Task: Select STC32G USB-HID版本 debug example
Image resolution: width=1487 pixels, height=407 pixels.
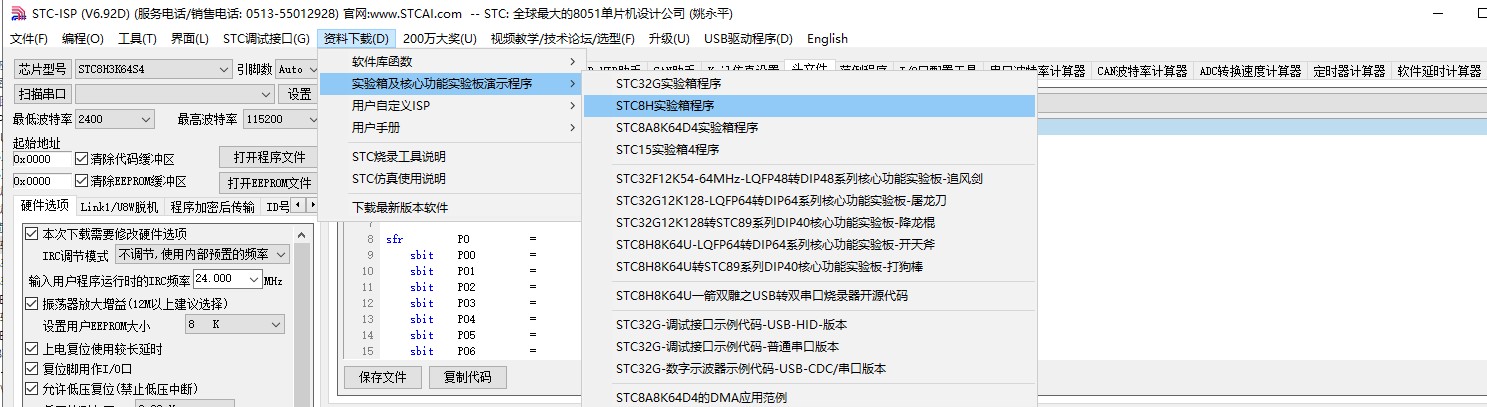Action: [810, 325]
